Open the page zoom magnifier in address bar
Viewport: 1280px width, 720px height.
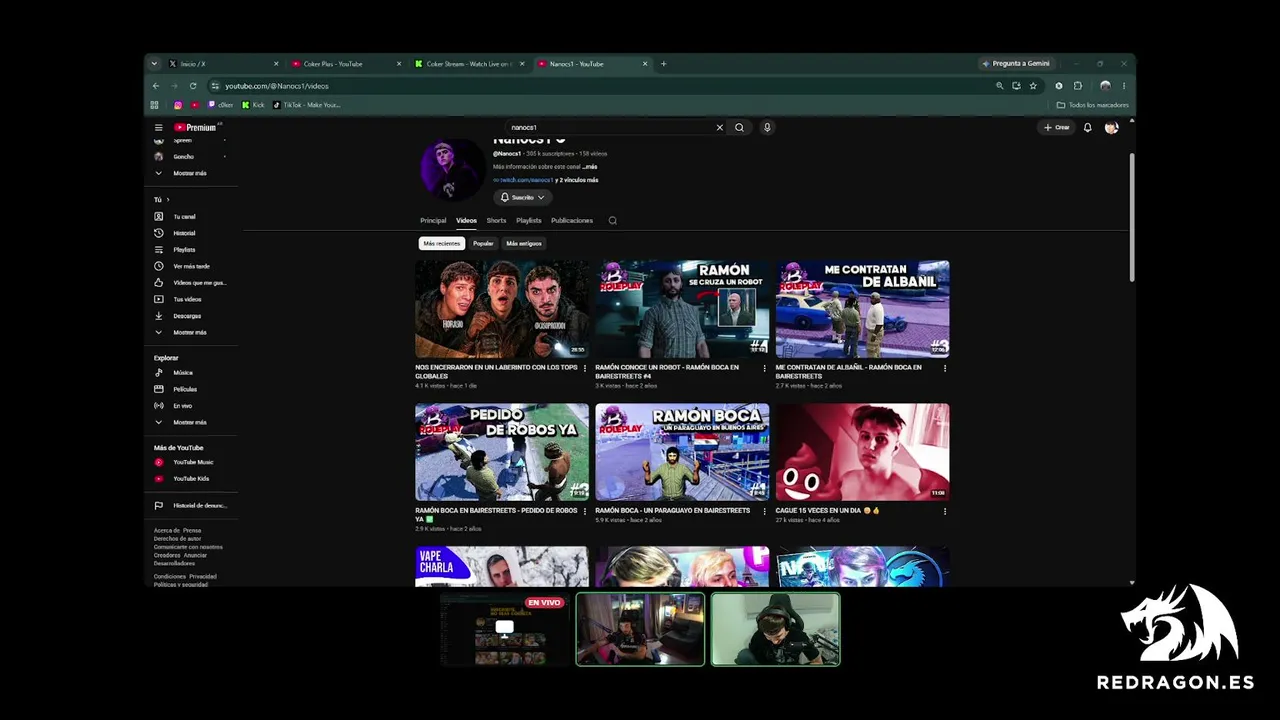(999, 86)
